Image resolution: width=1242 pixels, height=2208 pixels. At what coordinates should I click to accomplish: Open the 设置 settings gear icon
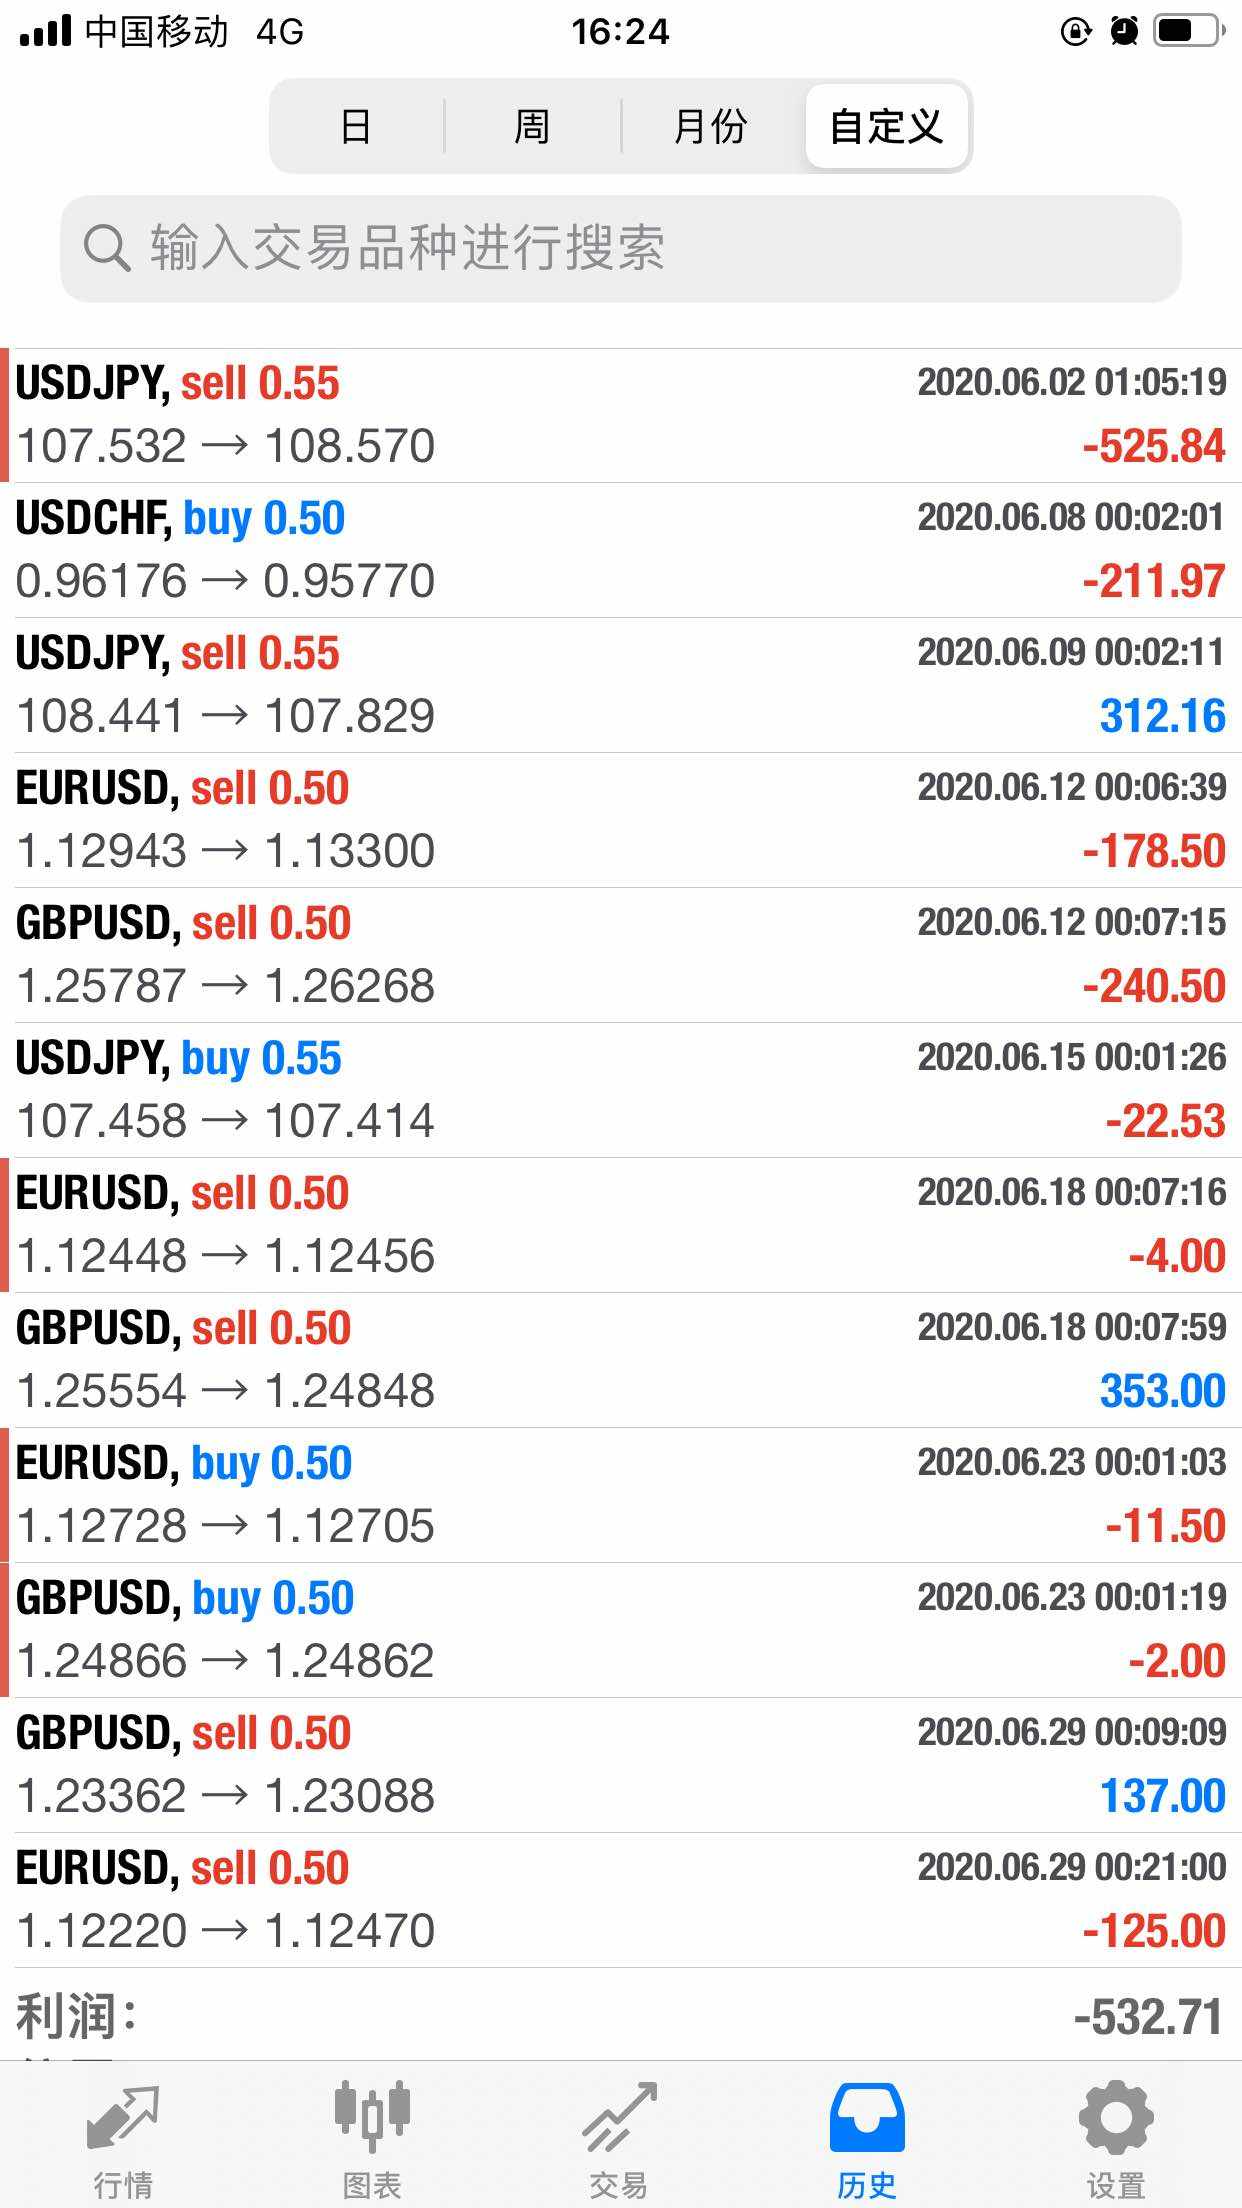click(1115, 2118)
